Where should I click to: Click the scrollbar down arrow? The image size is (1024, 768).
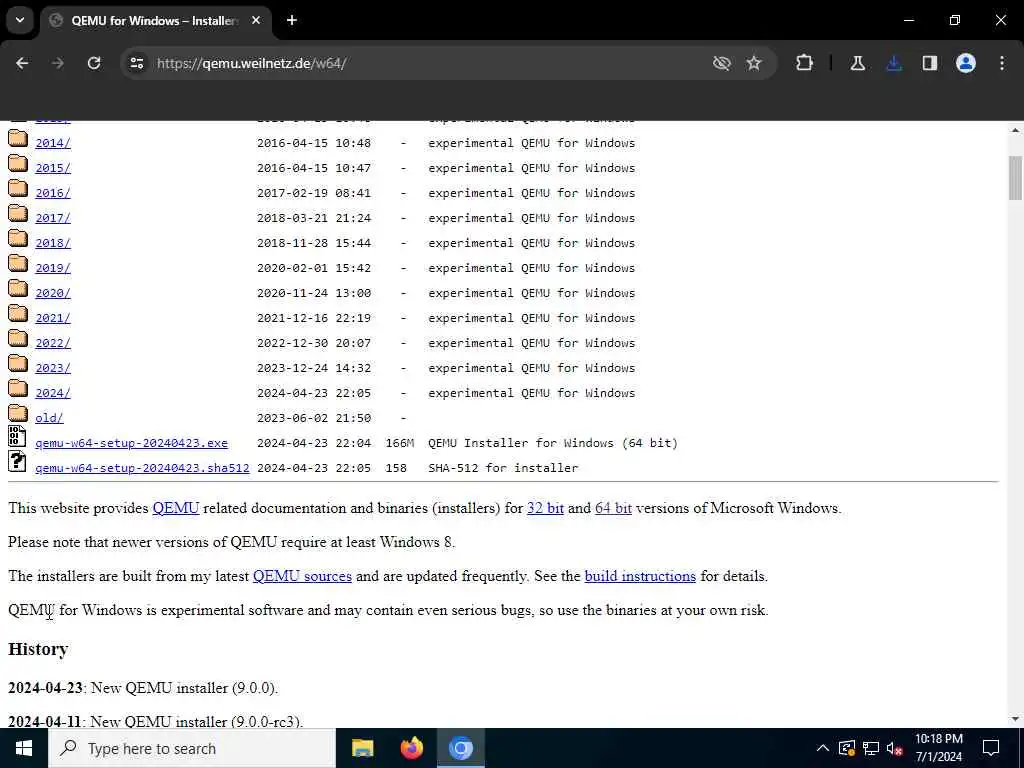point(1015,719)
